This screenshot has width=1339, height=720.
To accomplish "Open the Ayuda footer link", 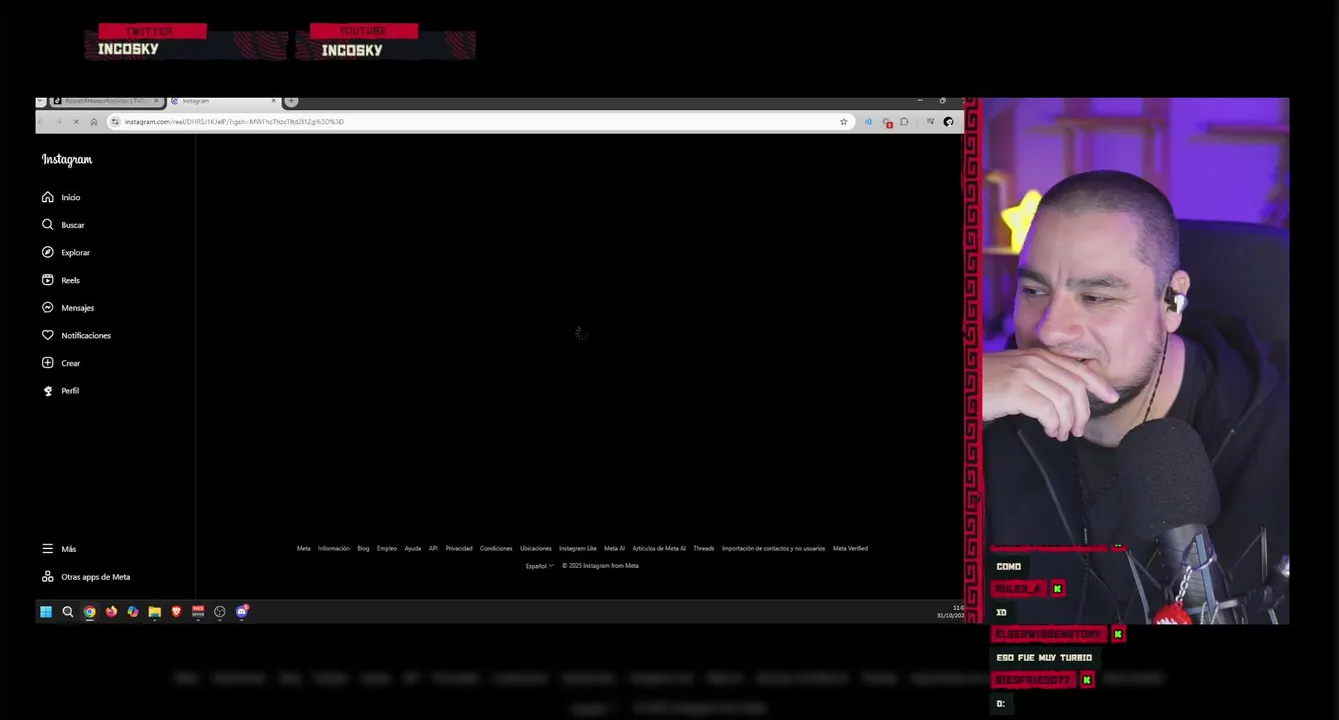I will pyautogui.click(x=413, y=549).
